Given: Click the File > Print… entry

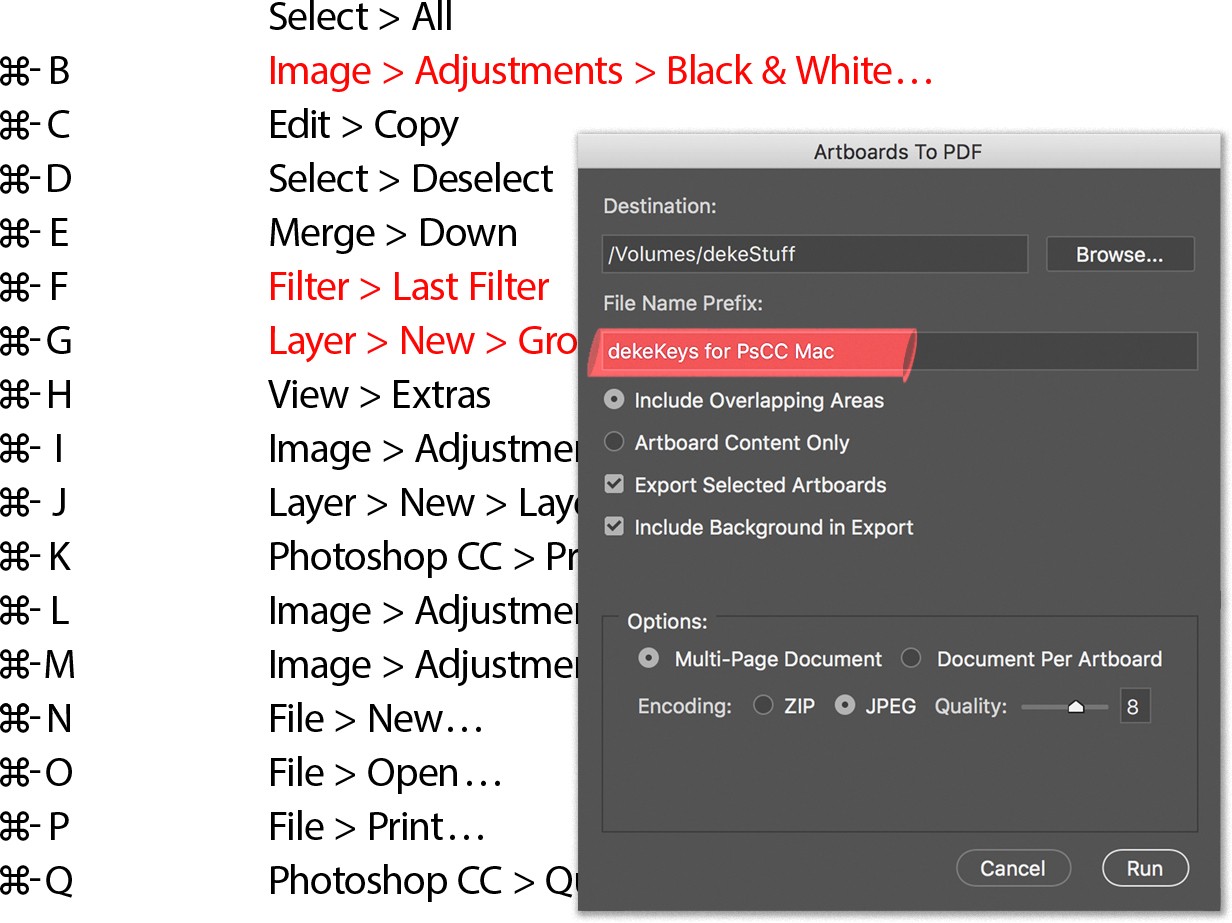Looking at the screenshot, I should (376, 827).
